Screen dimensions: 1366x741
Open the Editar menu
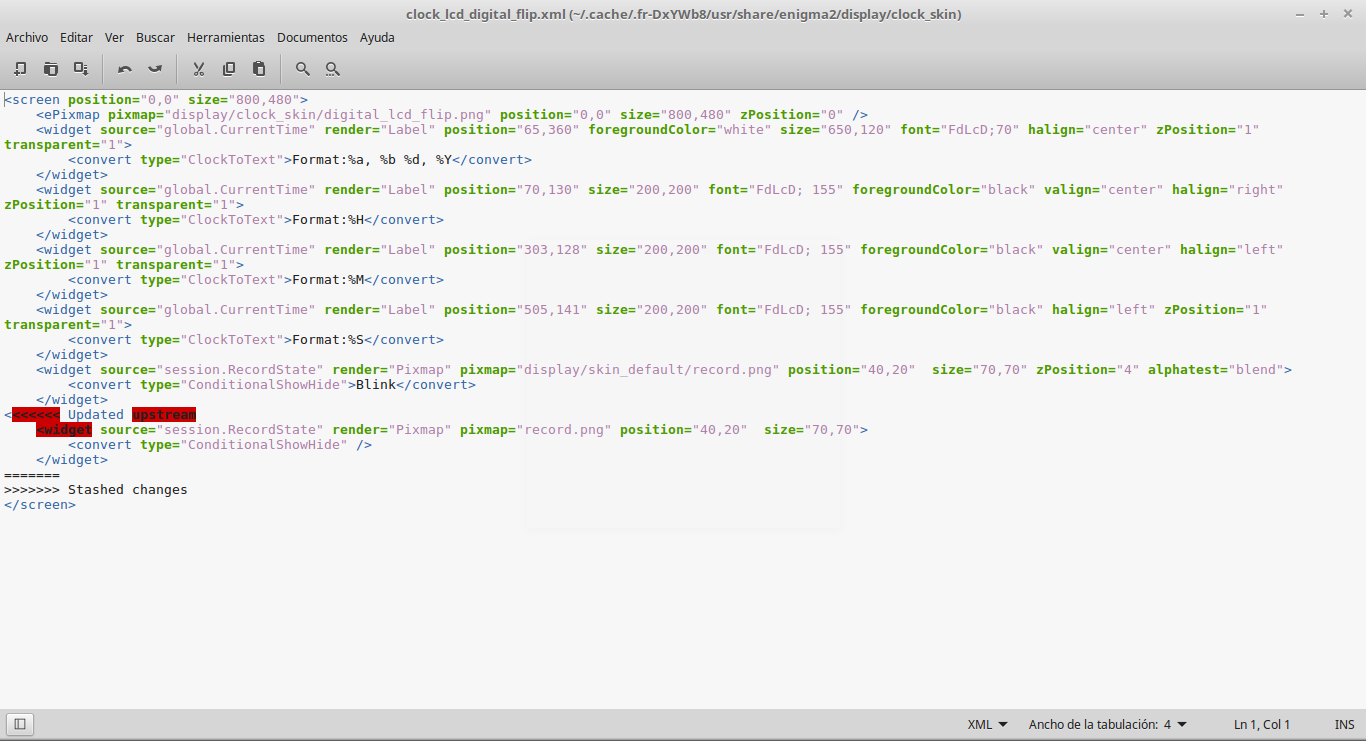[x=76, y=37]
